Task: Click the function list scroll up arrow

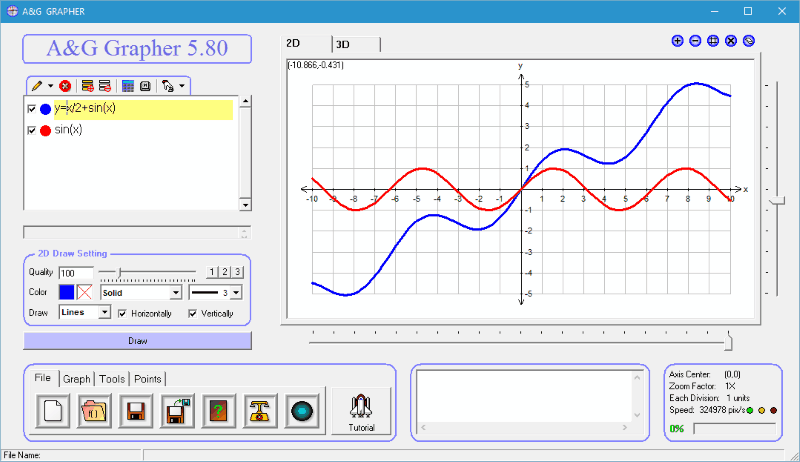Action: click(x=245, y=101)
